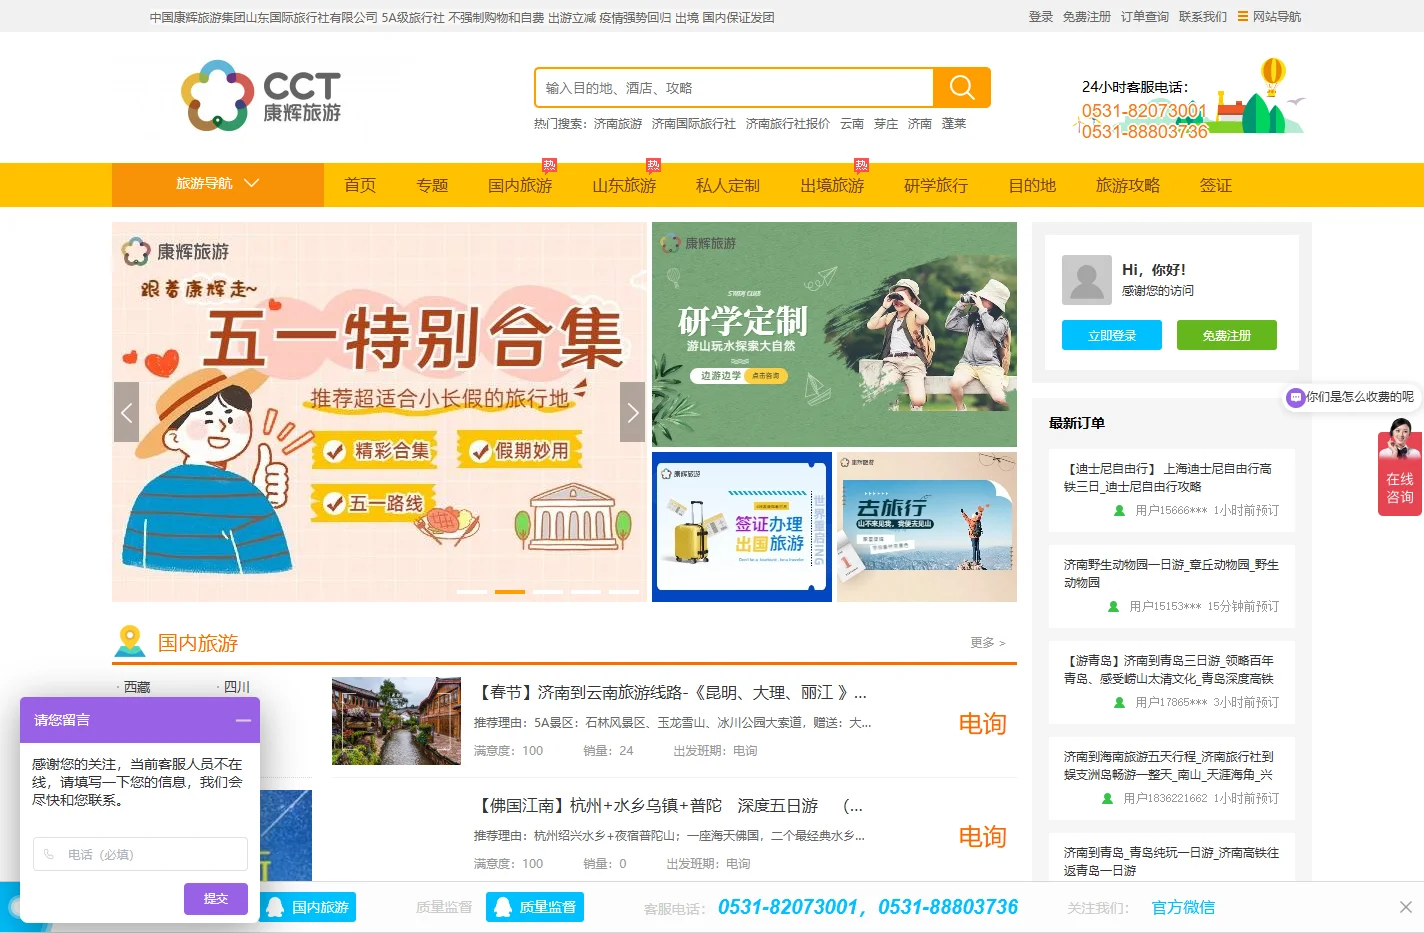Click hot search 云南
The image size is (1424, 933).
[x=852, y=124]
